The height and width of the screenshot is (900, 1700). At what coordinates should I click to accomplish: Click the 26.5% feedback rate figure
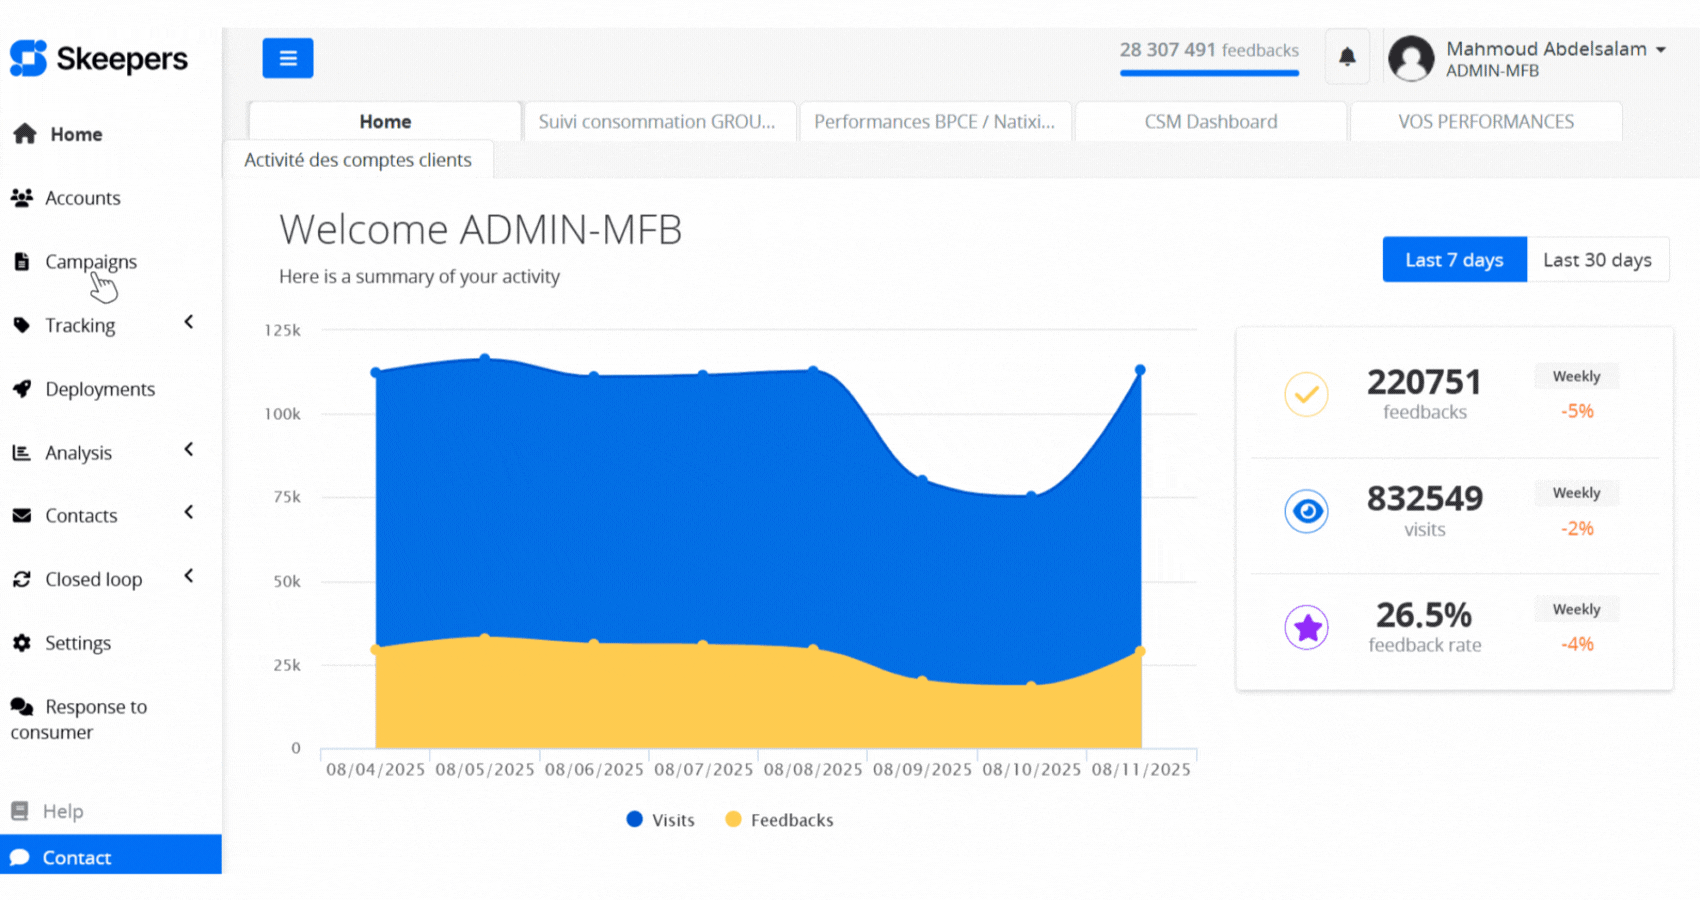pos(1424,614)
